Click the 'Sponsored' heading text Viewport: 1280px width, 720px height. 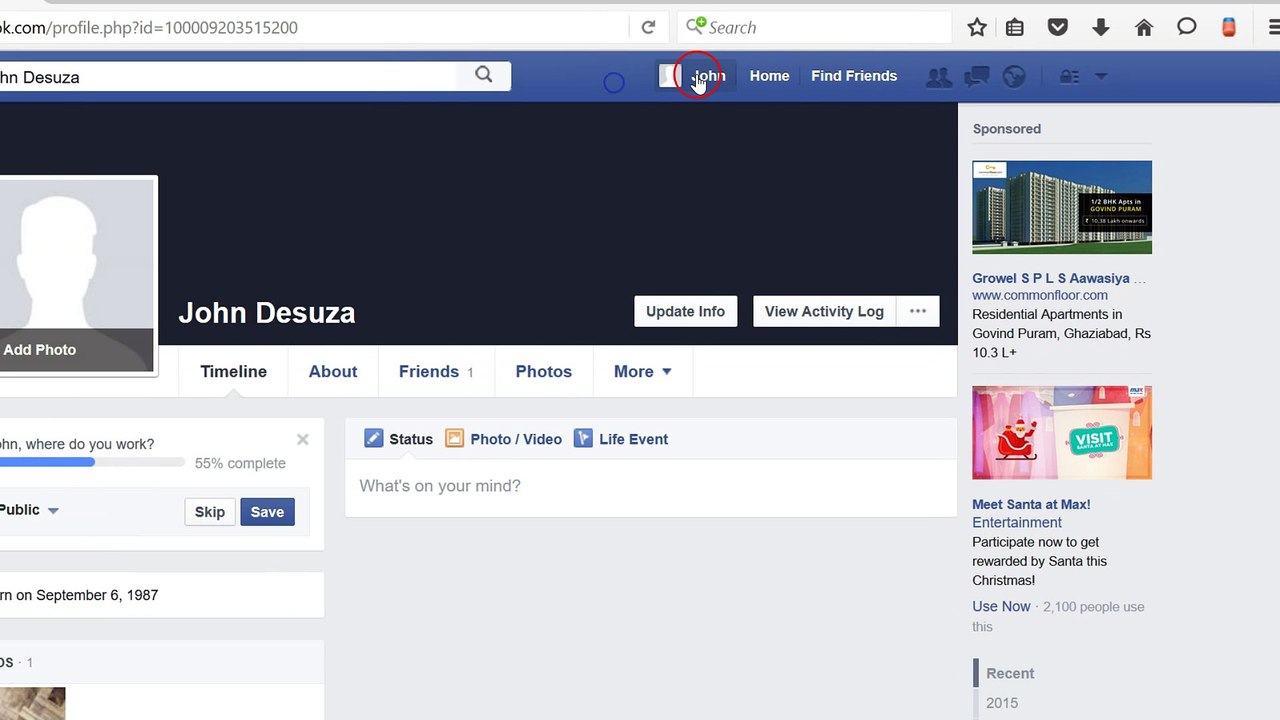(1007, 129)
